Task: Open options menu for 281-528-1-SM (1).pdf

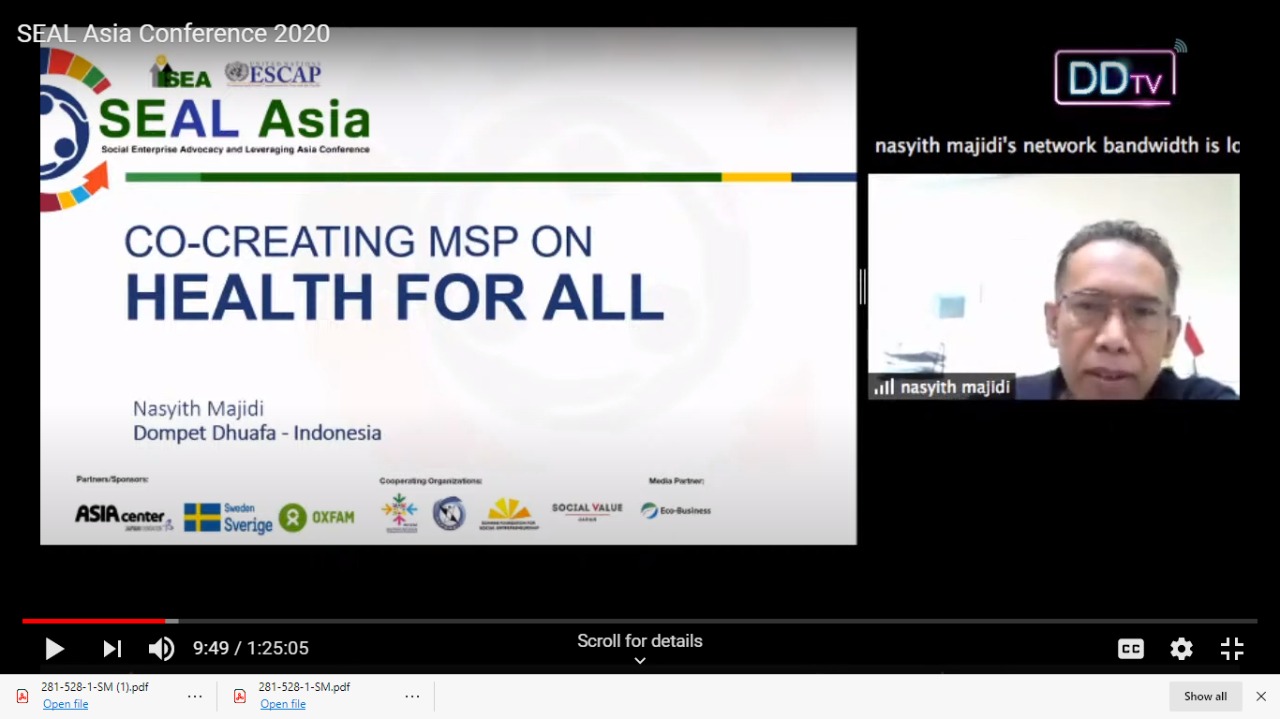Action: point(195,696)
